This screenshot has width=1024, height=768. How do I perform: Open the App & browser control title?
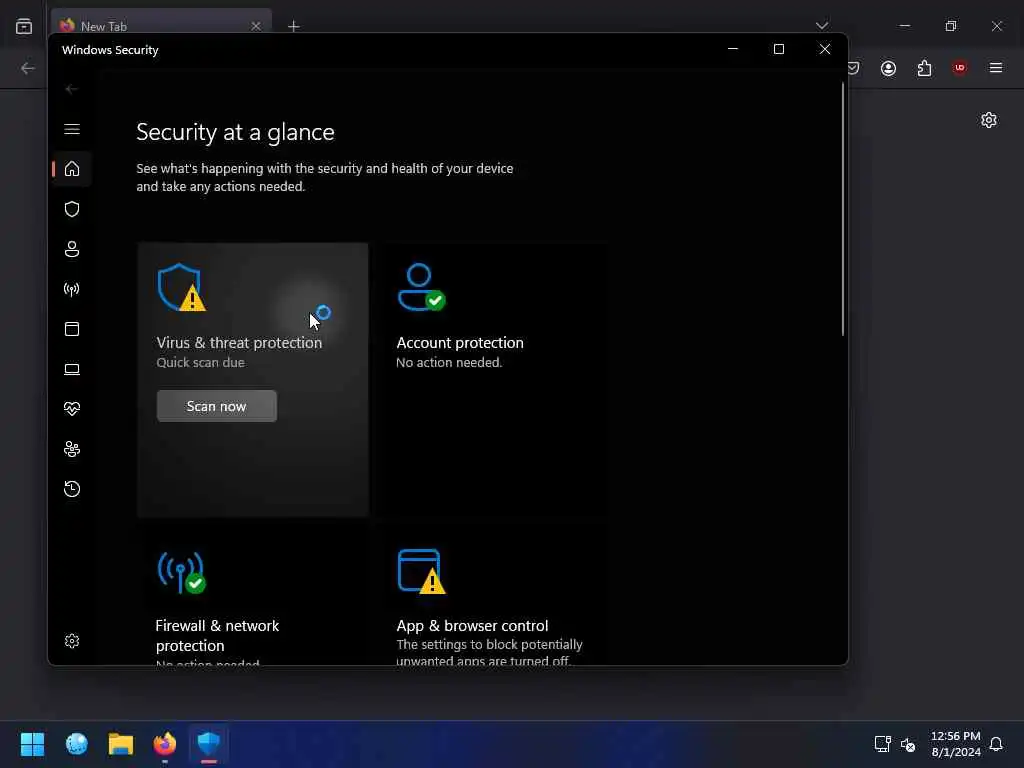[472, 626]
